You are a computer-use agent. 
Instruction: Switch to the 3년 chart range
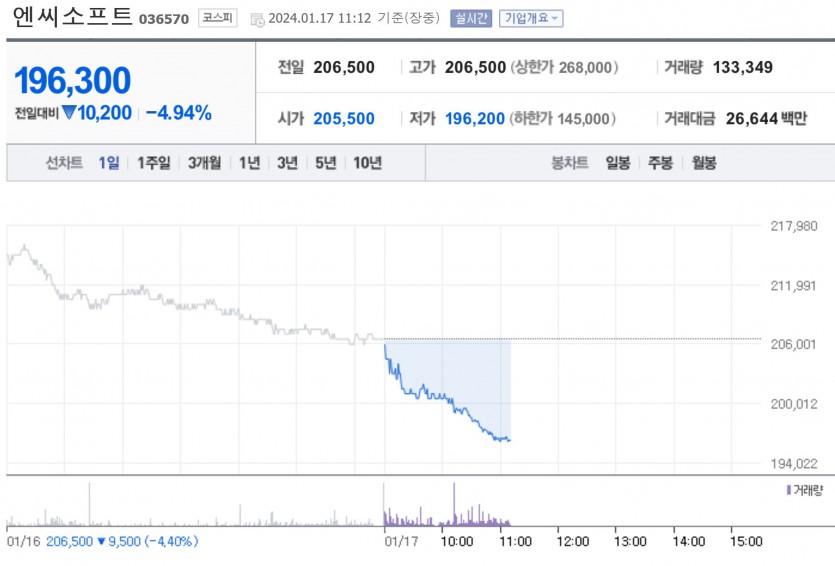tap(288, 163)
